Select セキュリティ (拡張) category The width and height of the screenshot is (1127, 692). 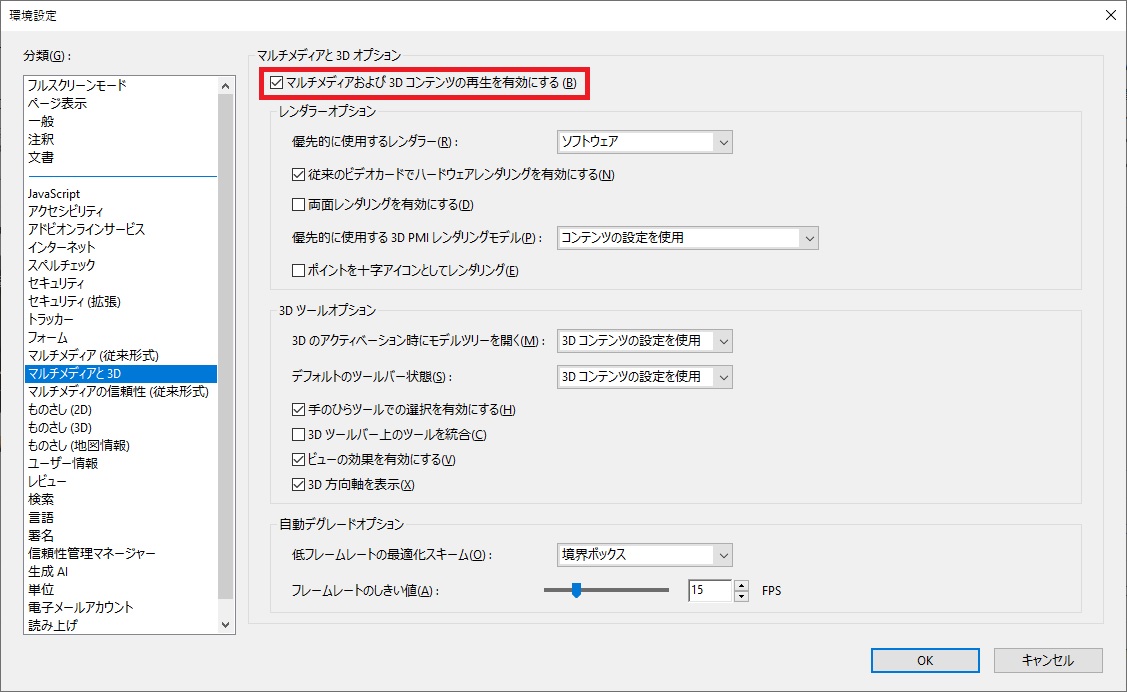pyautogui.click(x=74, y=302)
